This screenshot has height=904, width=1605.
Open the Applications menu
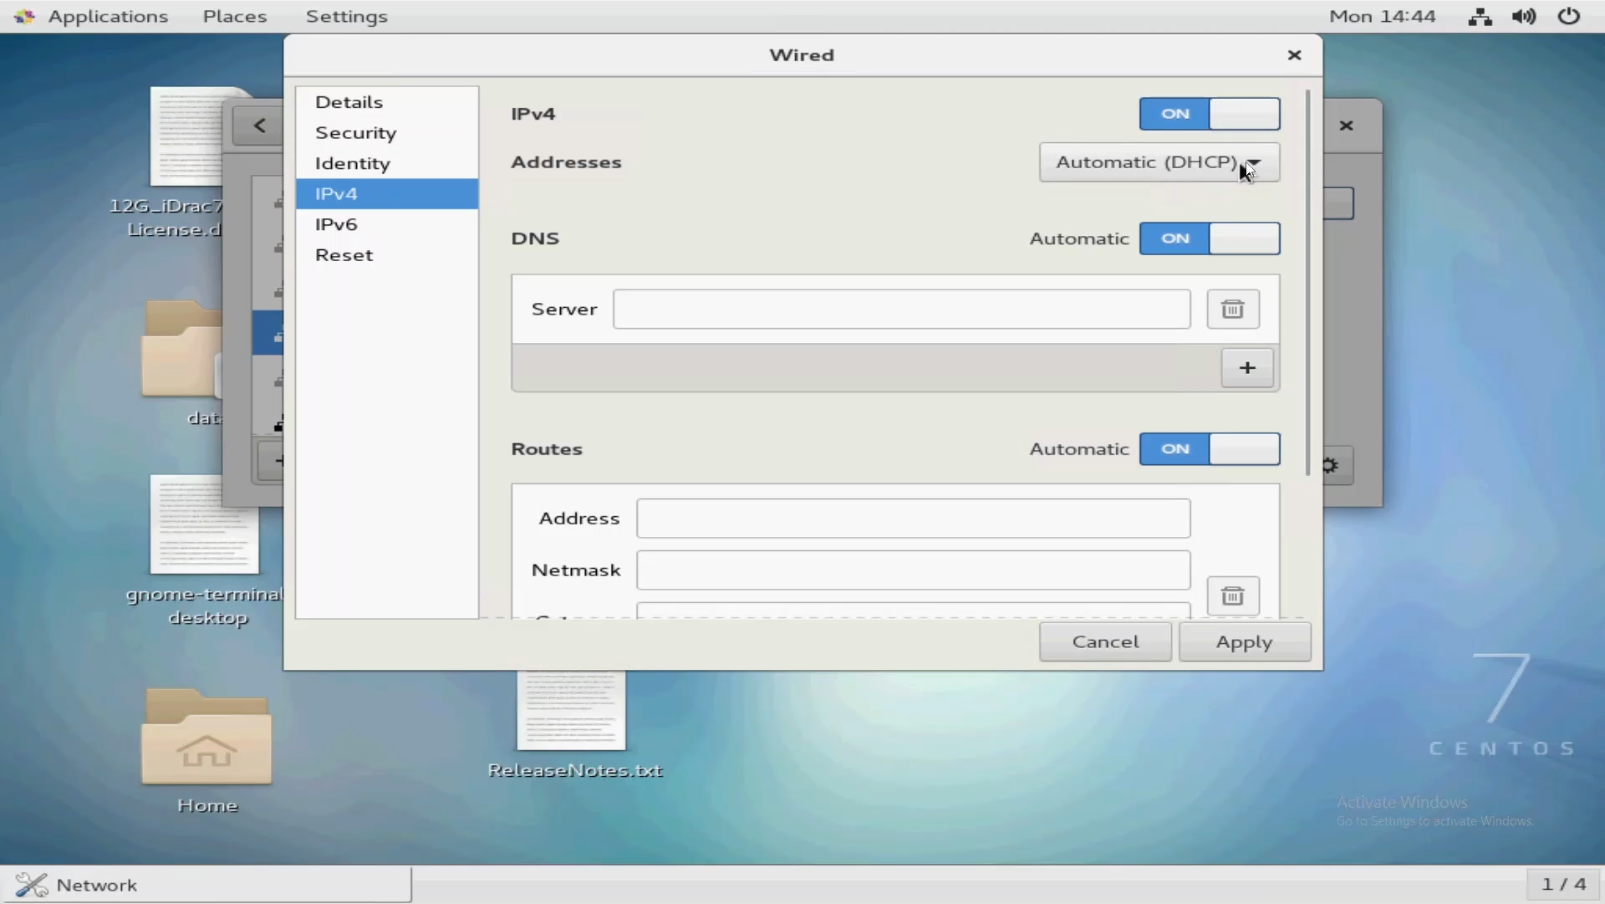(107, 17)
